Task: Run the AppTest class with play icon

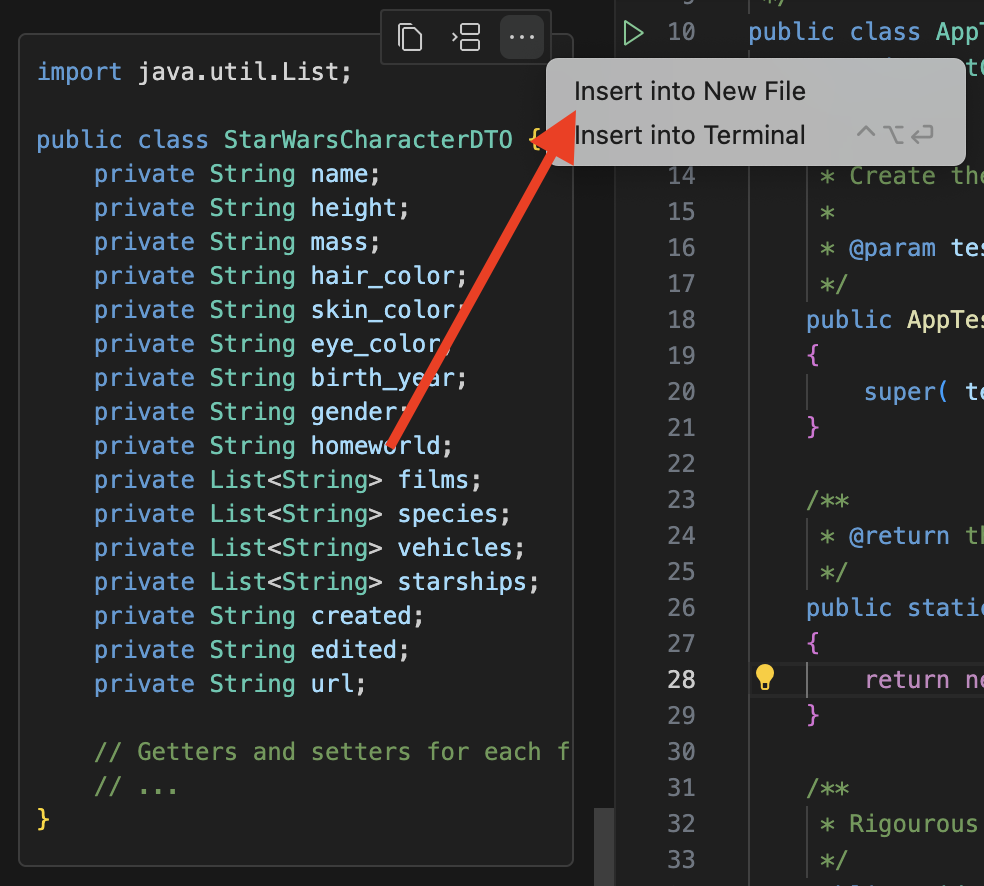Action: [x=633, y=33]
